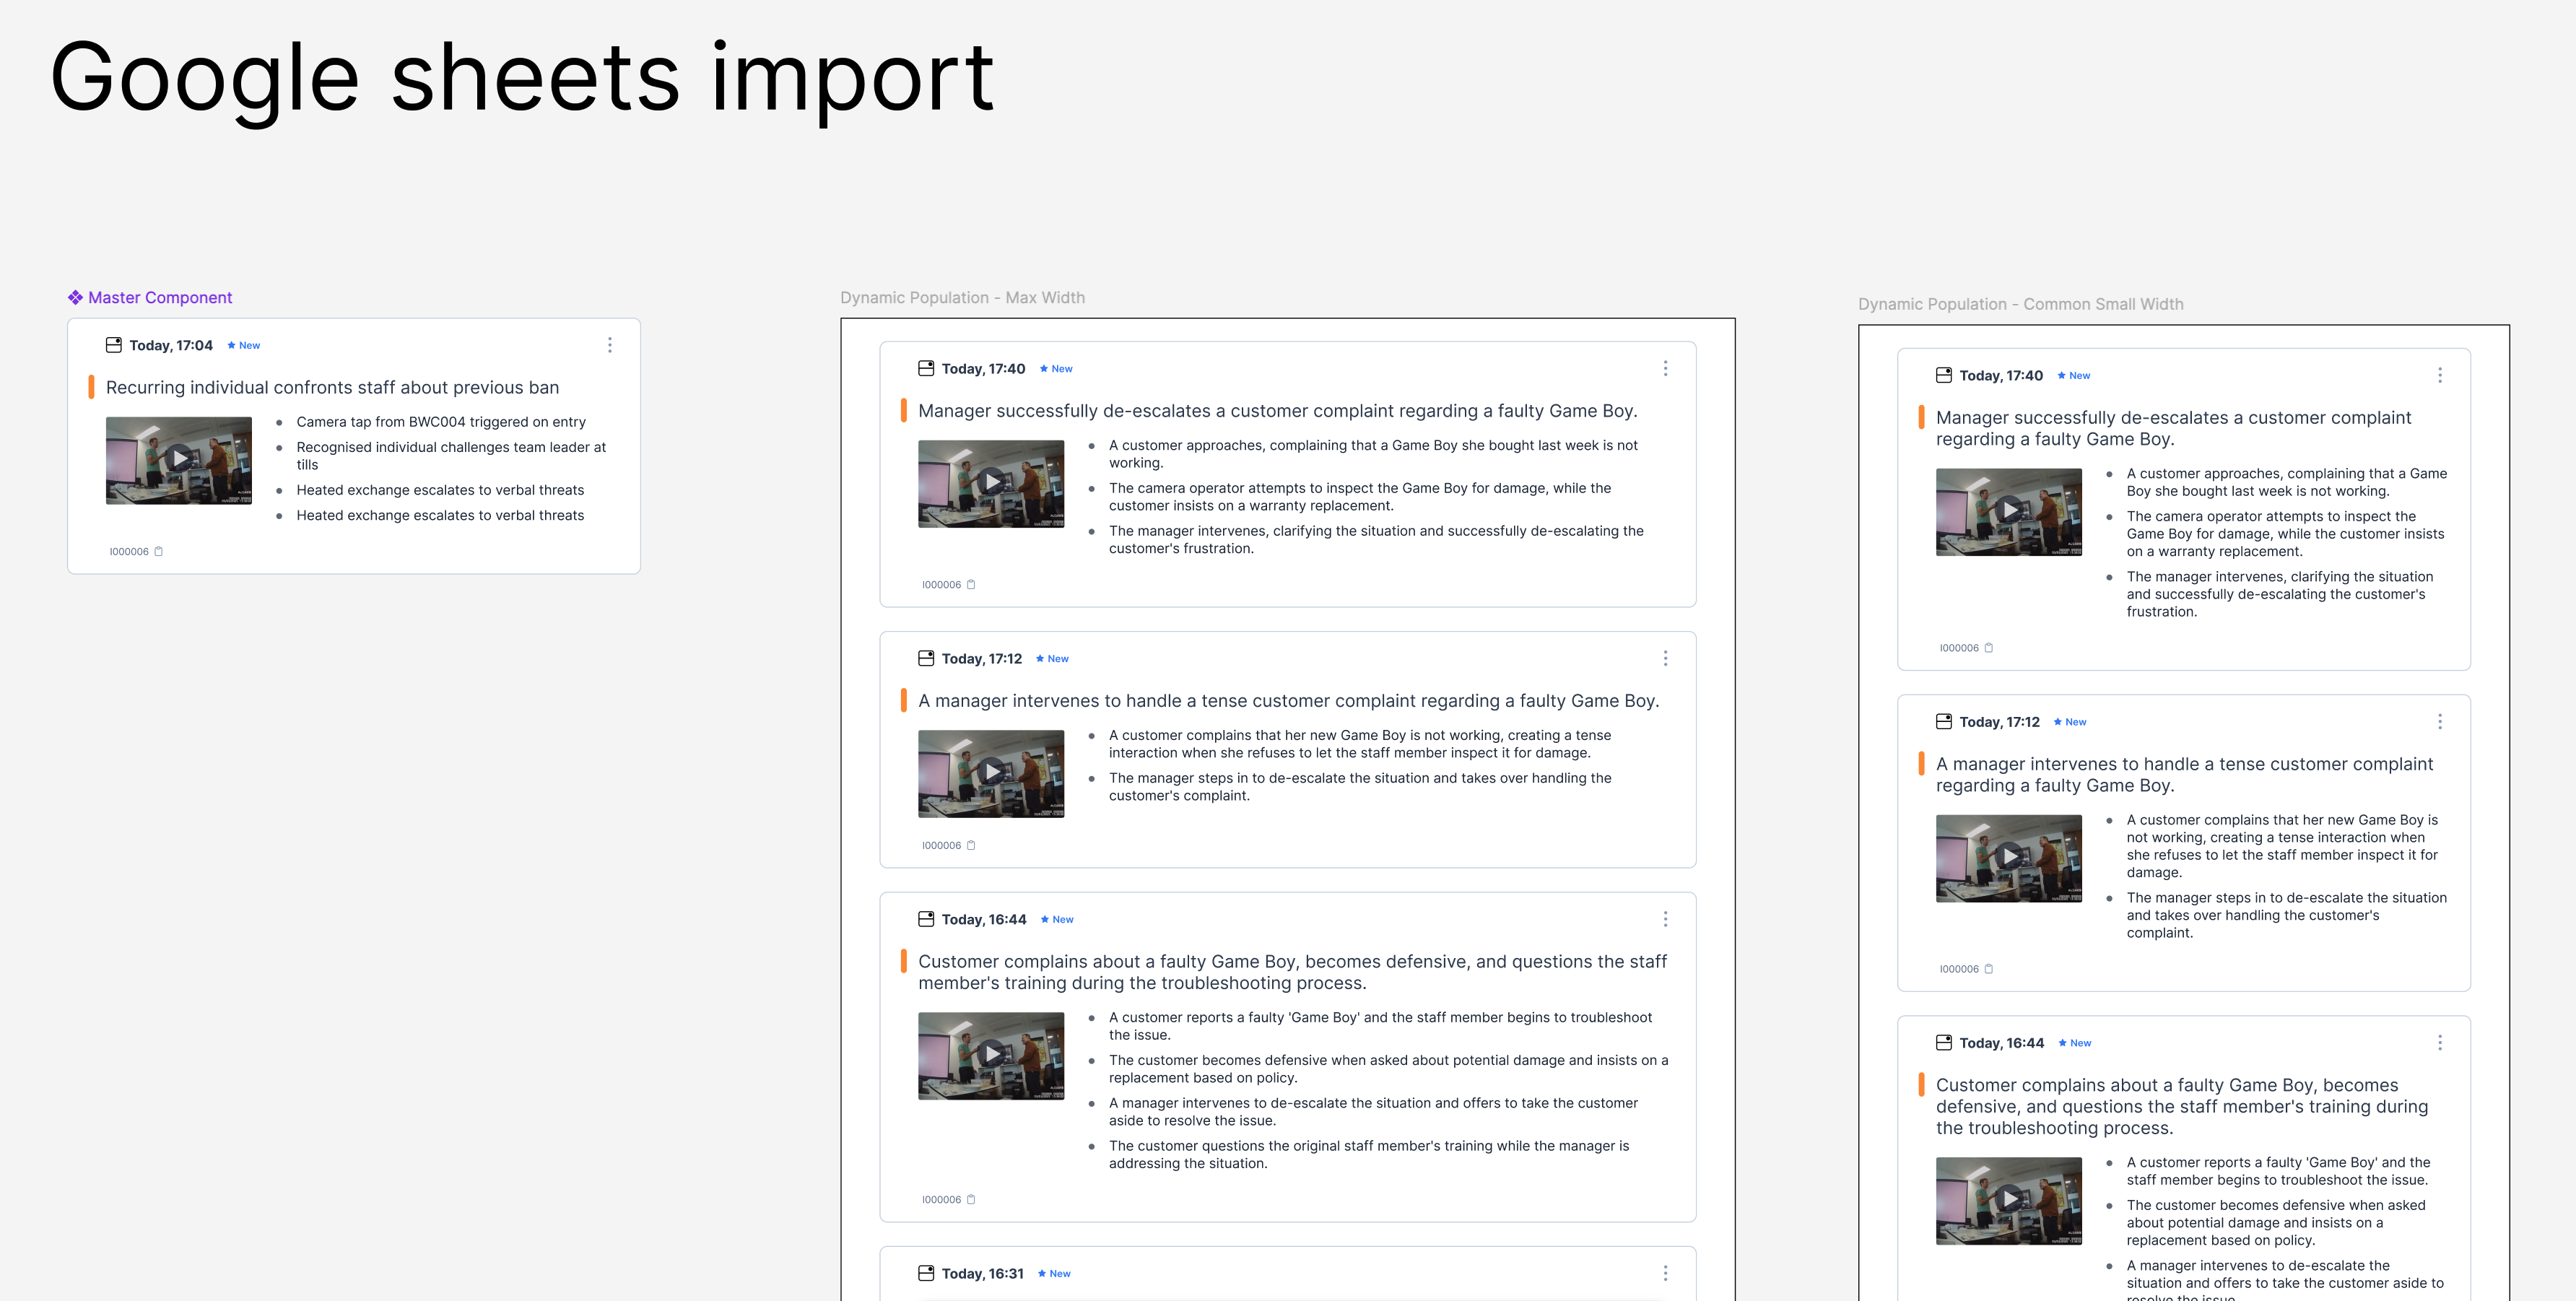Click title Recurring individual confronts staff about previous ban
2576x1301 pixels.
332,387
